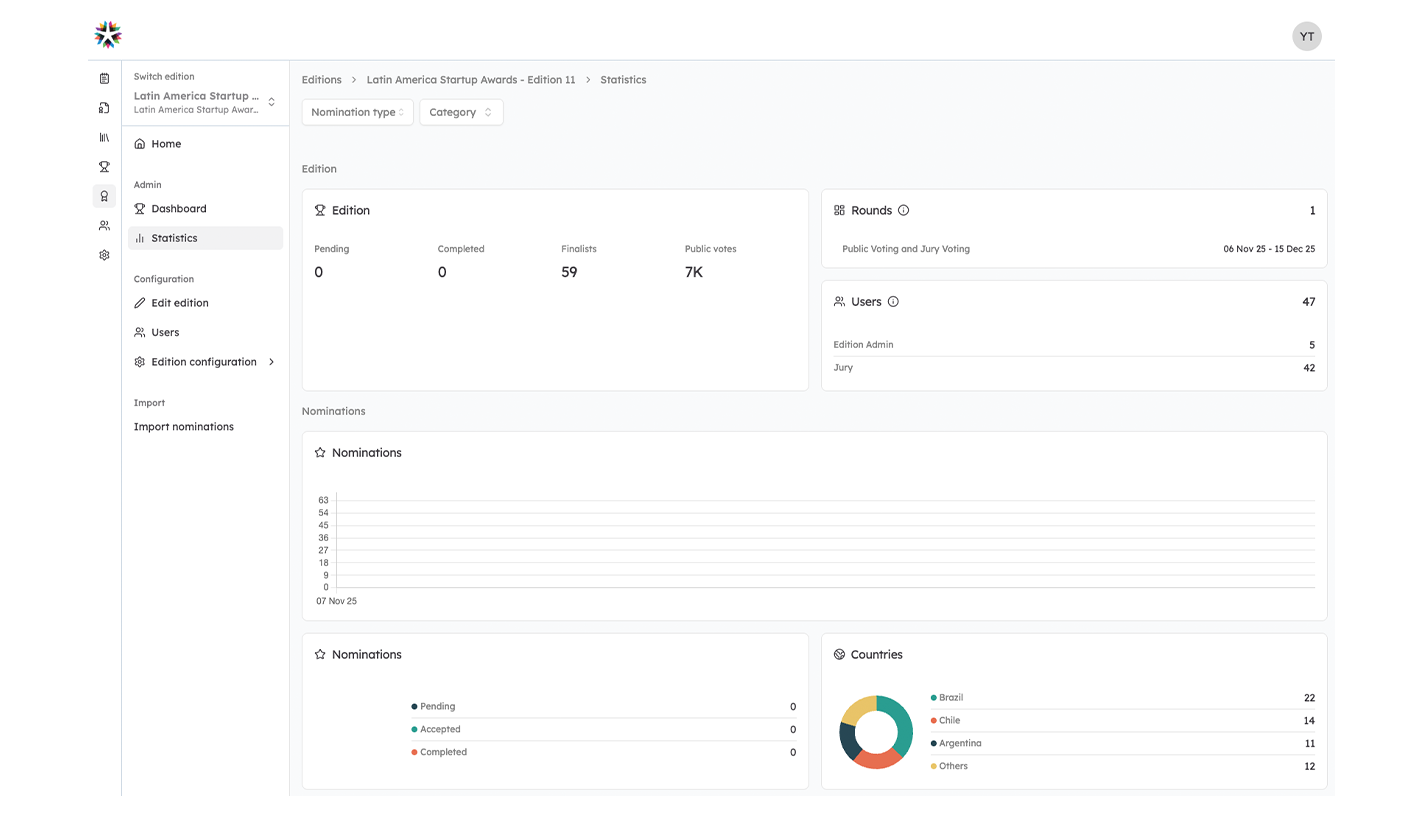Open the settings gear in the rail
Screen dimensions: 1423x815
tap(104, 255)
